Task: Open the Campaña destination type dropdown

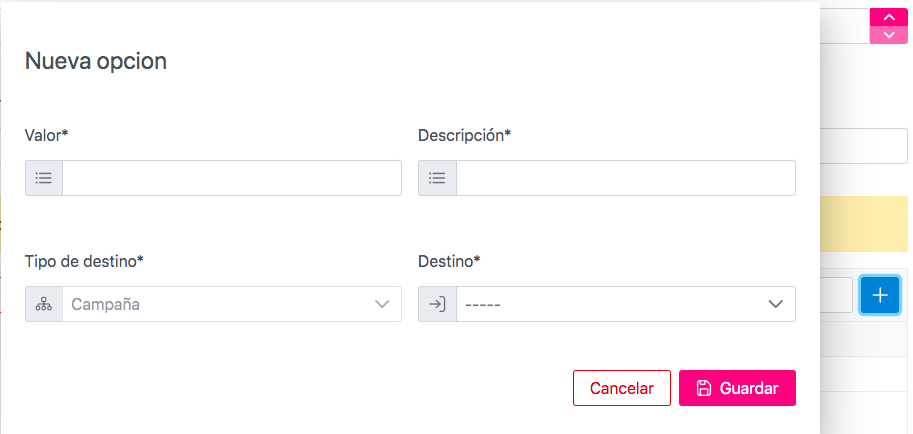Action: pyautogui.click(x=231, y=304)
